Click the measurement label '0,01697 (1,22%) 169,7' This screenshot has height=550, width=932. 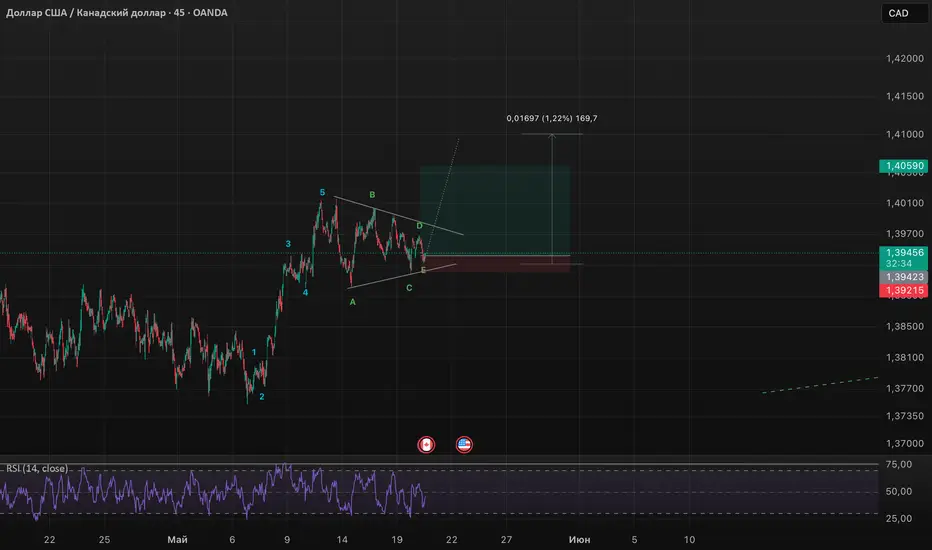[552, 118]
